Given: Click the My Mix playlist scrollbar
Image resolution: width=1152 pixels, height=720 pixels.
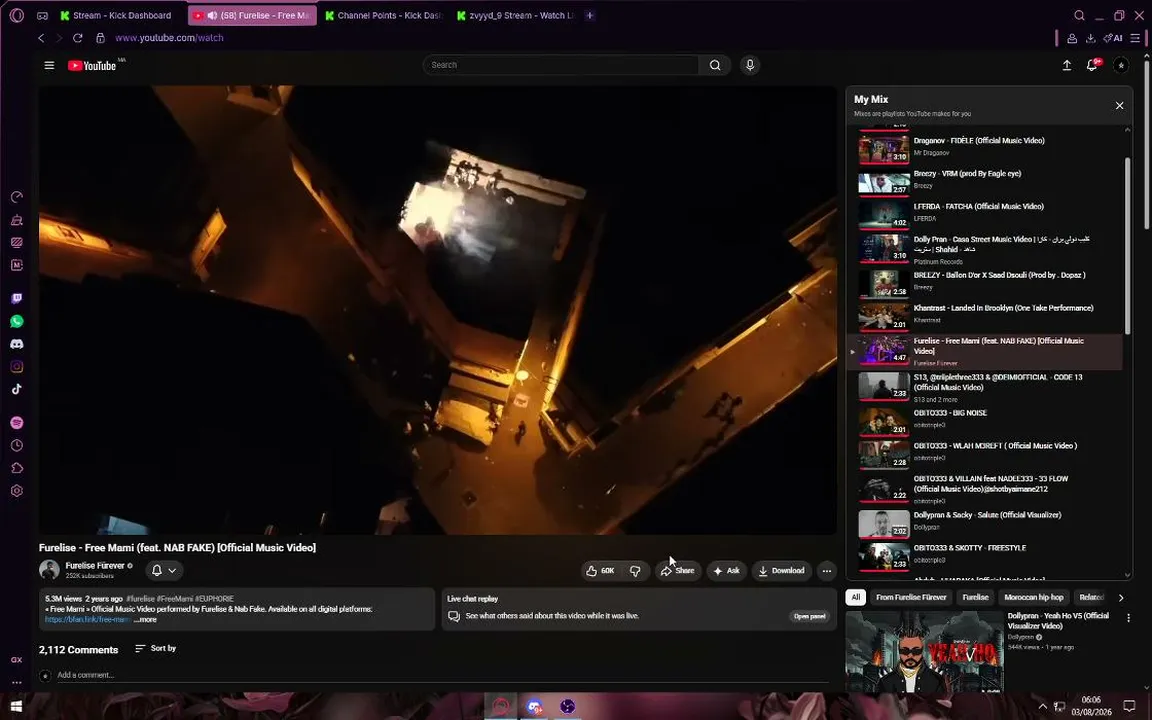Looking at the screenshot, I should 1128,246.
